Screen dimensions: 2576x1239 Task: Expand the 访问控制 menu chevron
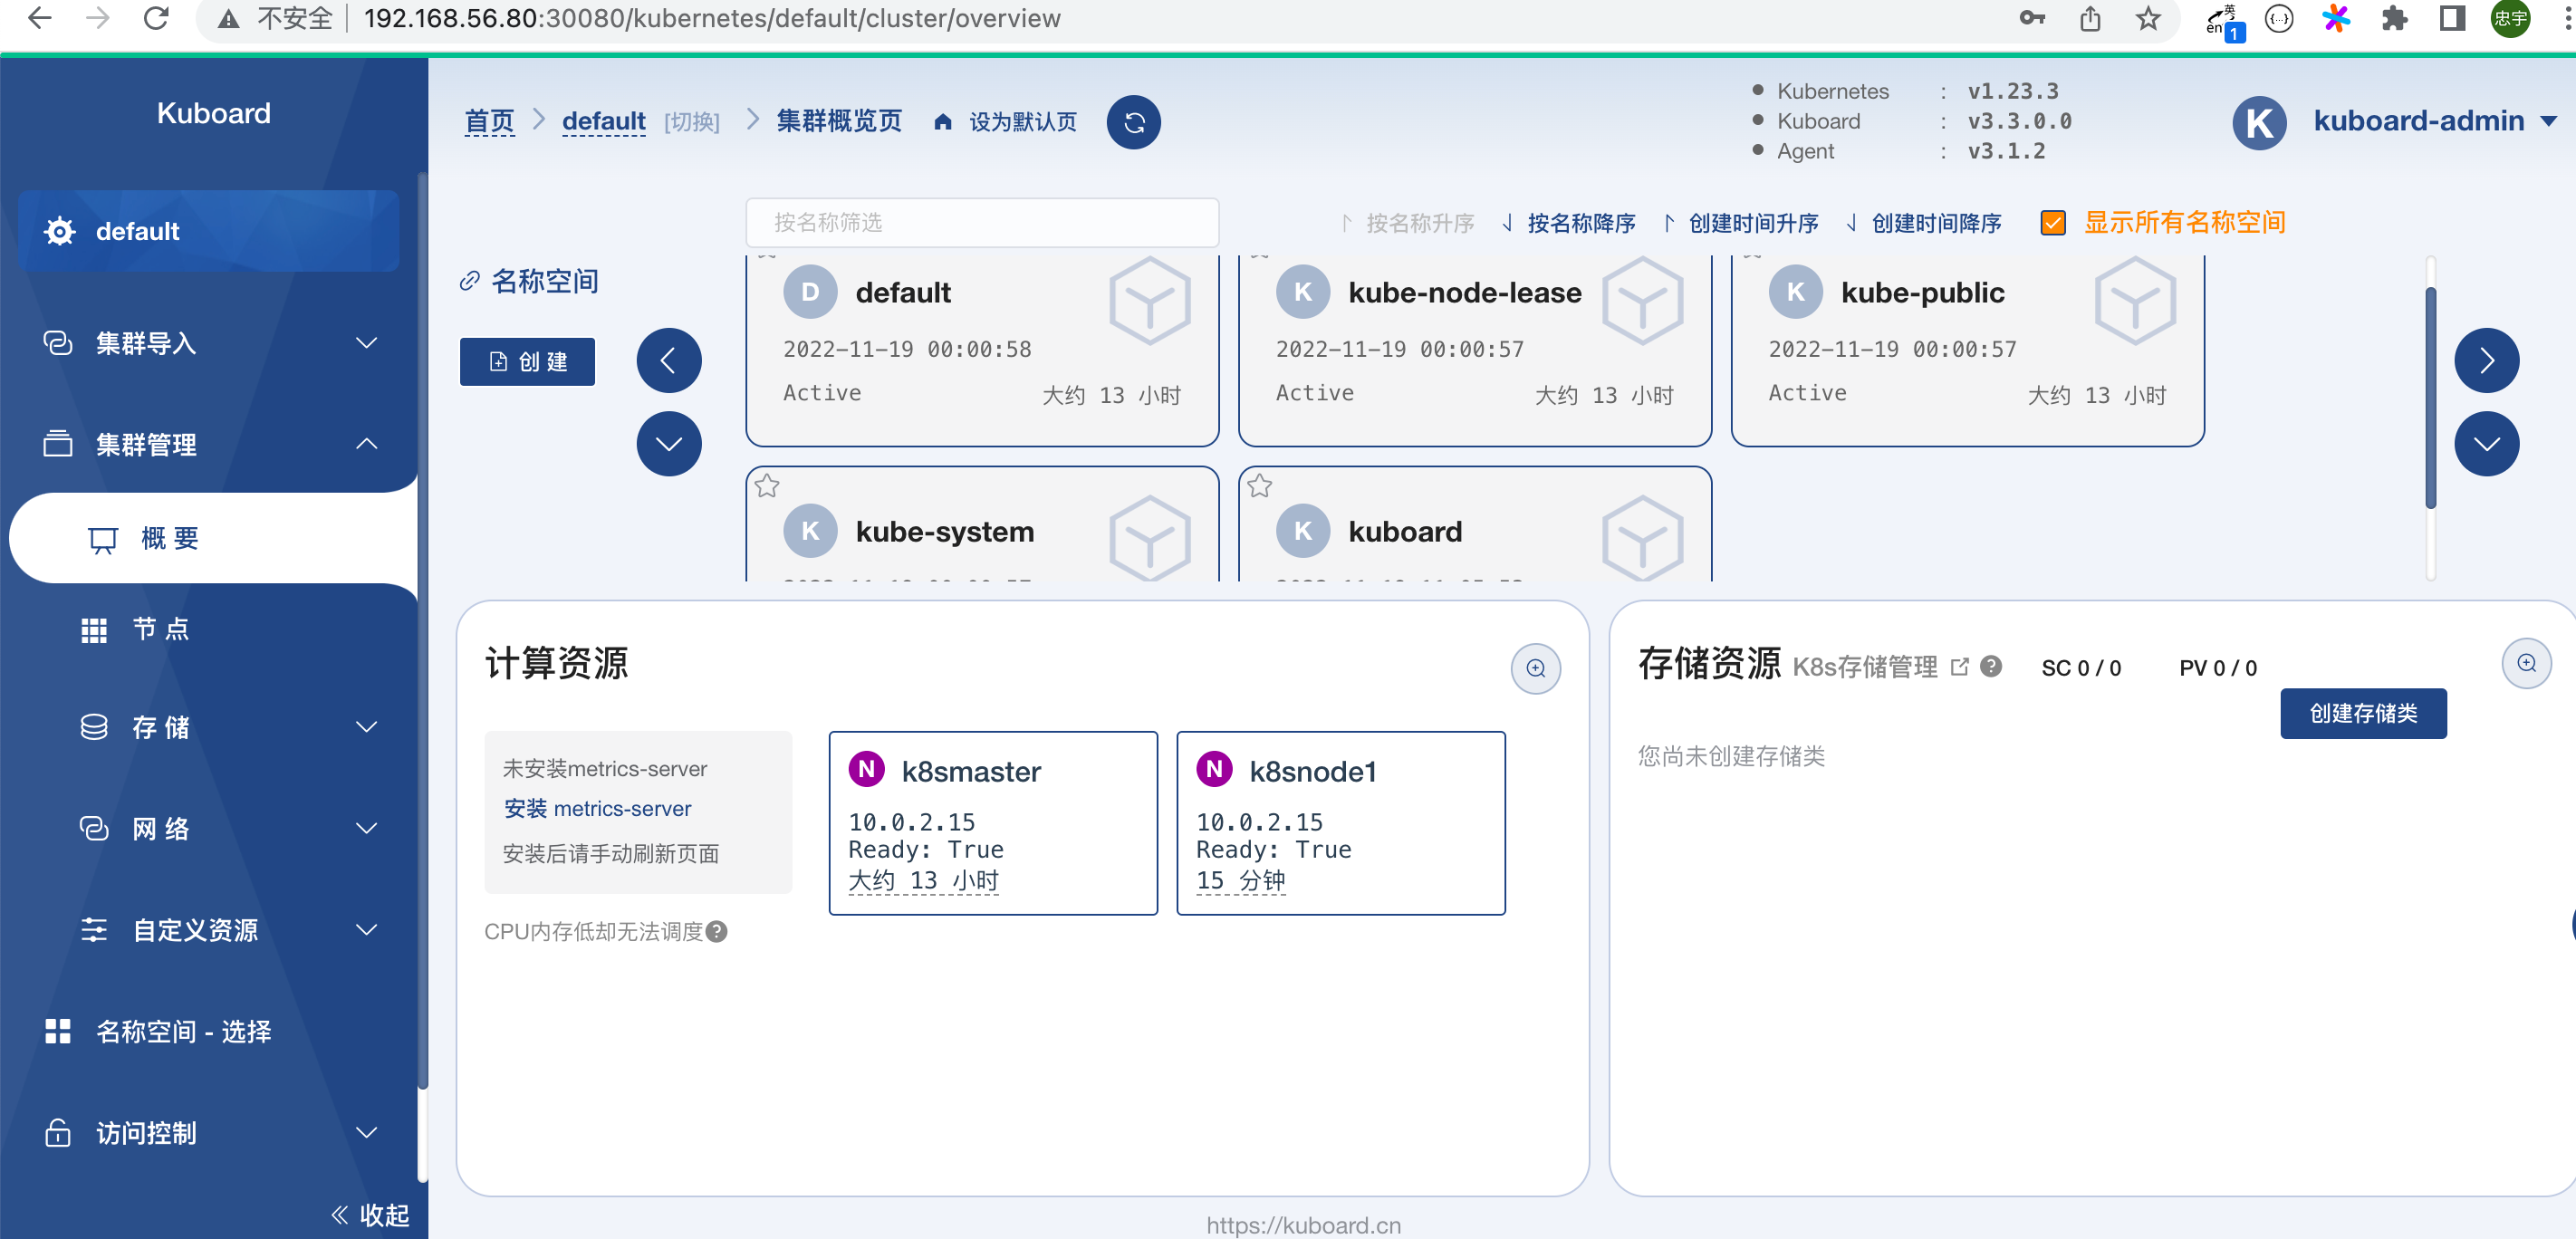point(367,1132)
